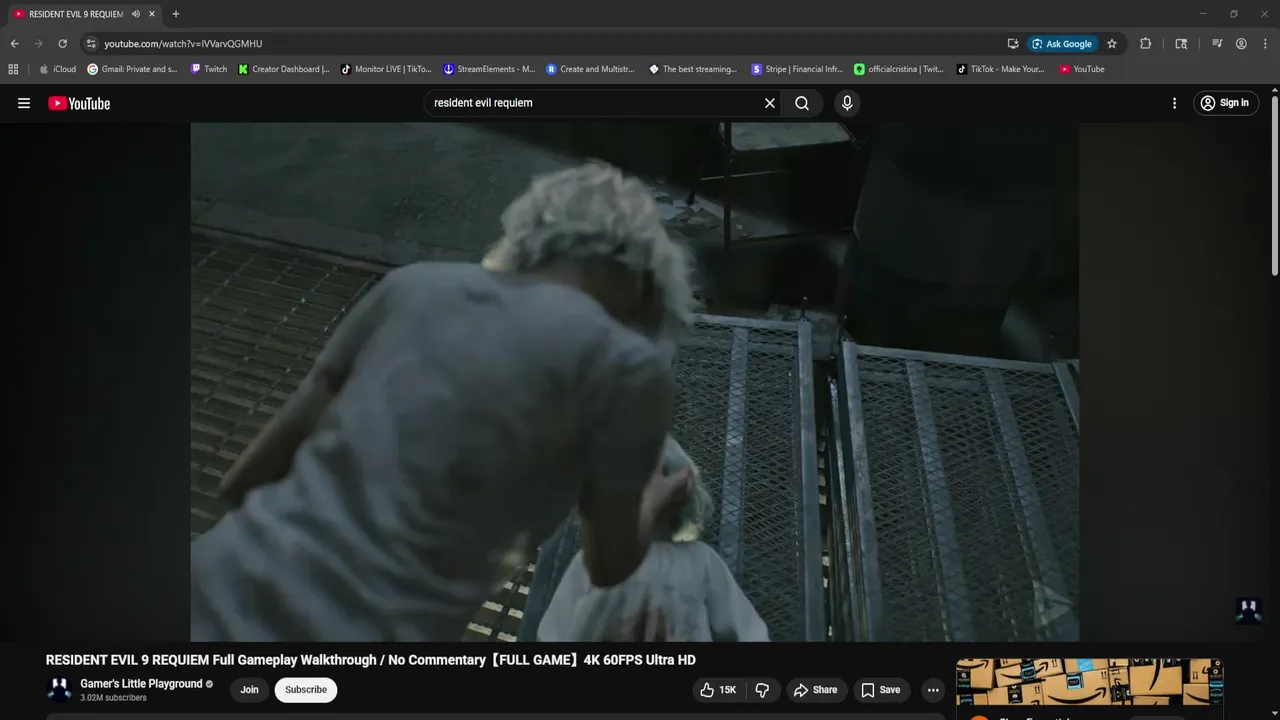The image size is (1280, 720).
Task: Open the browser profile avatar
Action: 1241,44
